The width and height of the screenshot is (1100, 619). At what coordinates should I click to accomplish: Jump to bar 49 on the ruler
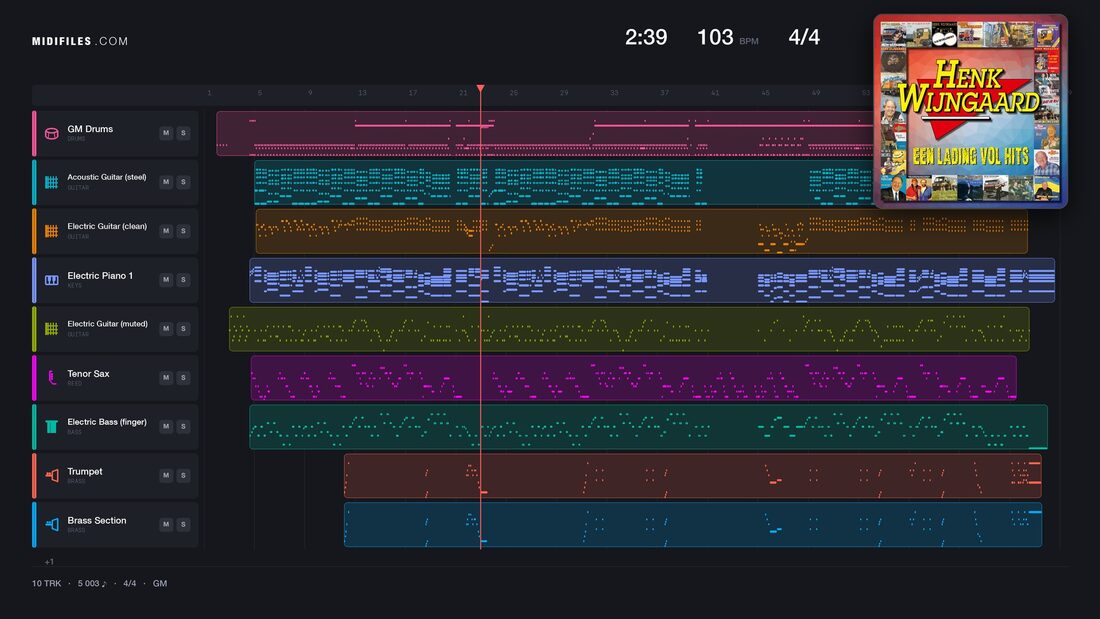(x=816, y=93)
